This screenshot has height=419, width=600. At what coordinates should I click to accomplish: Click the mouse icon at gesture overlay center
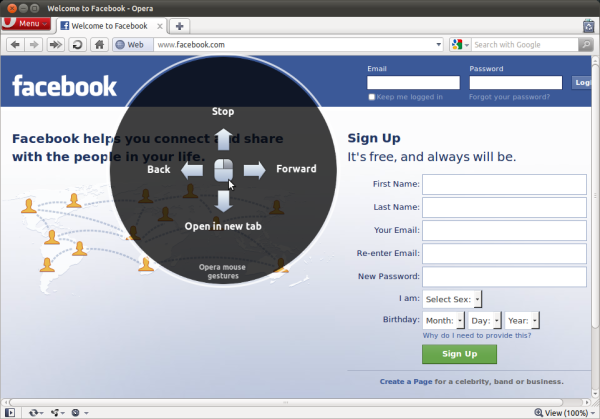point(223,170)
